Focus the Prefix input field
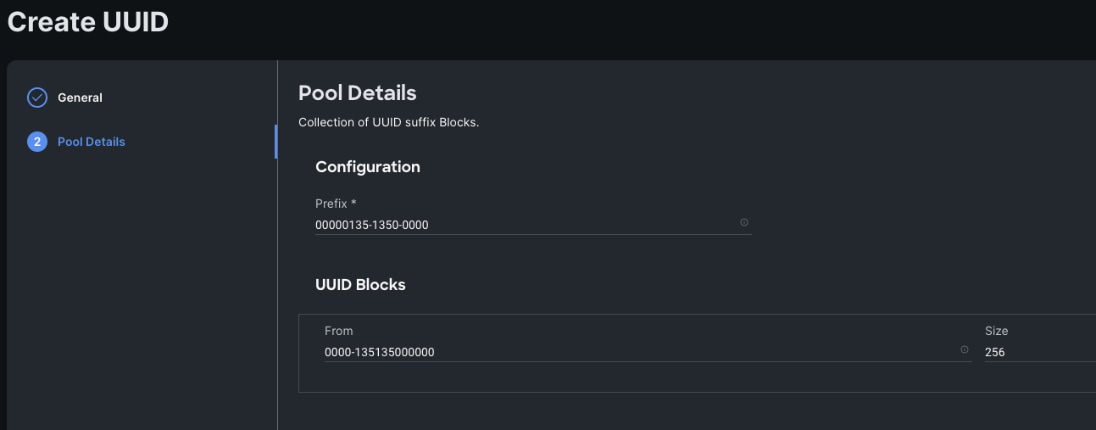Image resolution: width=1096 pixels, height=430 pixels. pyautogui.click(x=520, y=225)
